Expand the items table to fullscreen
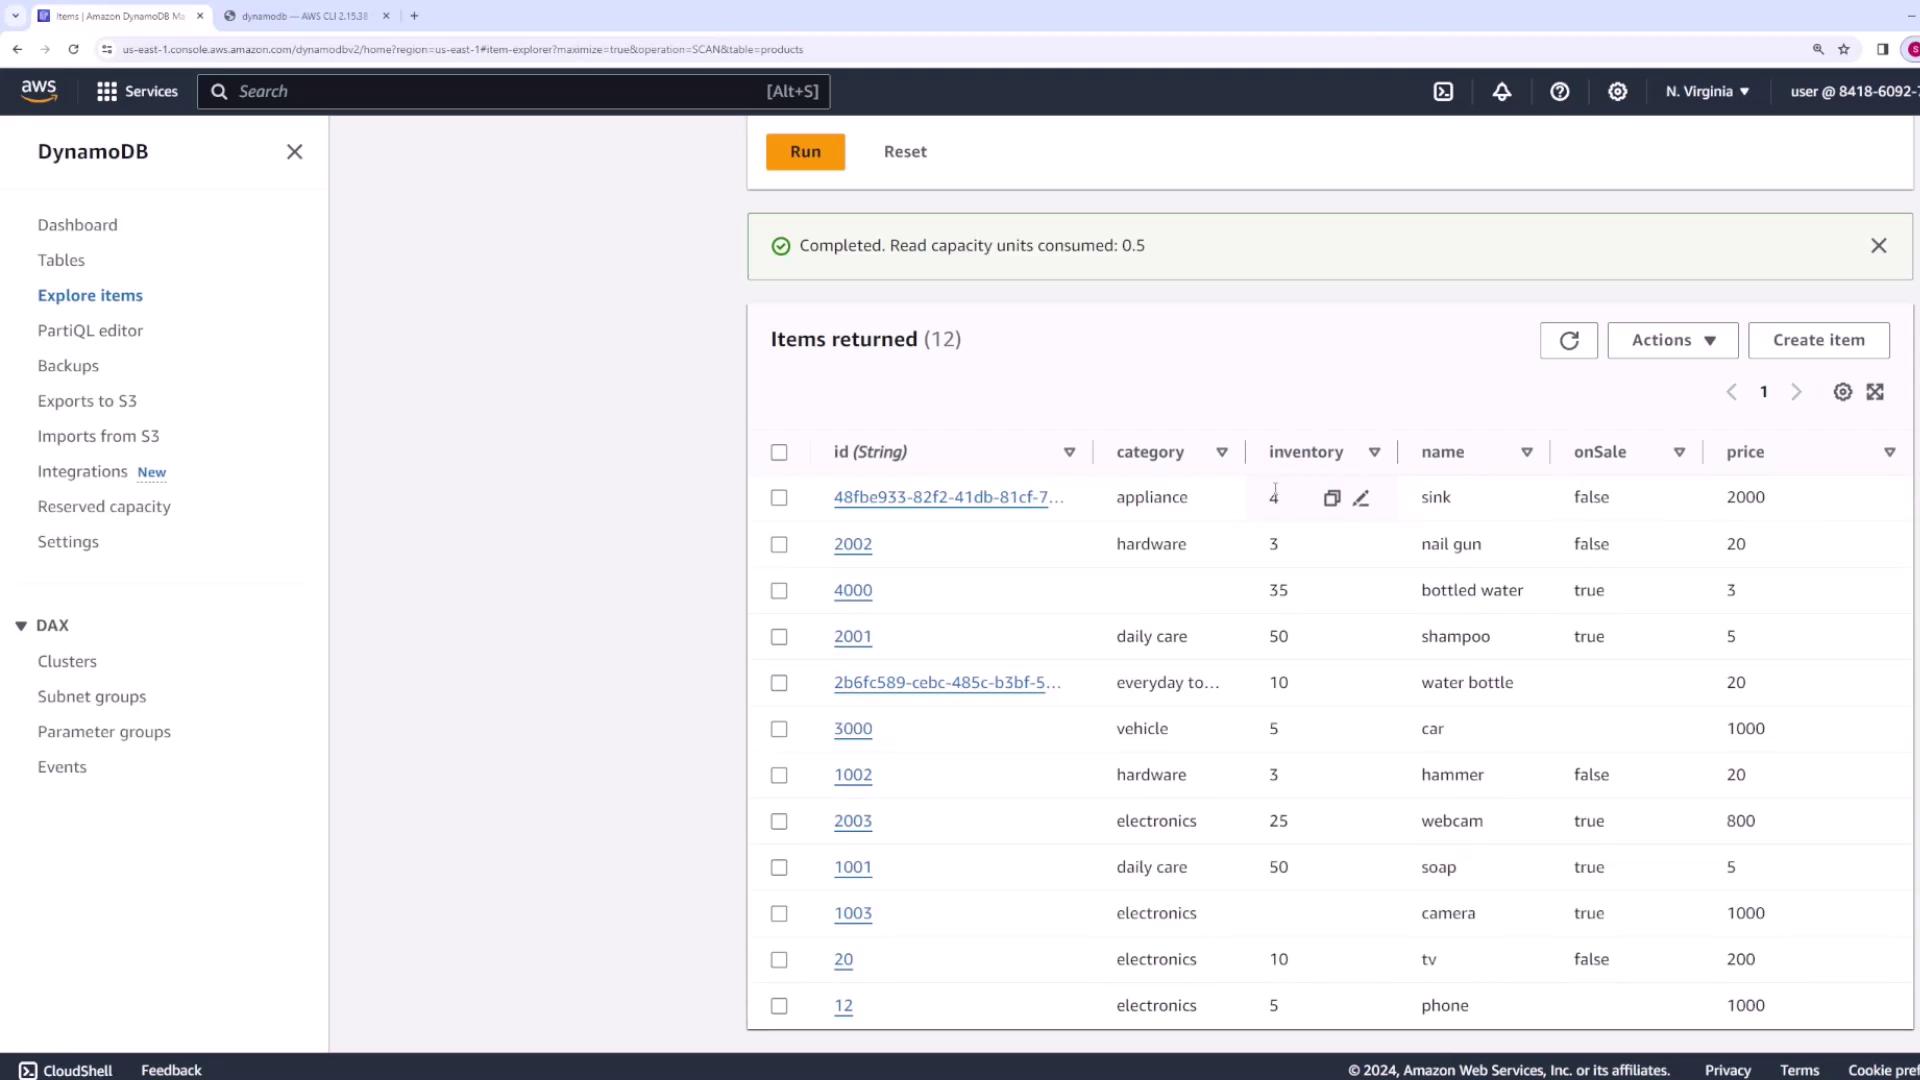 (x=1875, y=392)
